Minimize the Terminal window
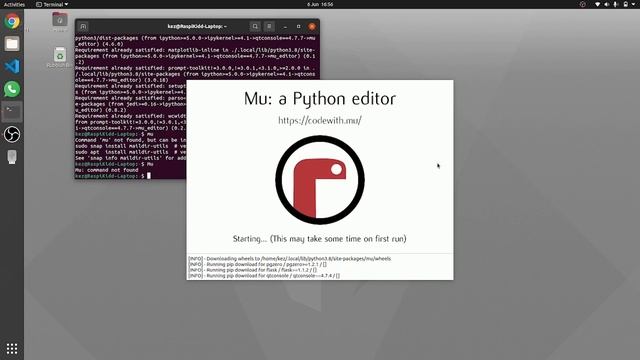Screen dimensions: 640x360 pyautogui.click(x=285, y=27)
